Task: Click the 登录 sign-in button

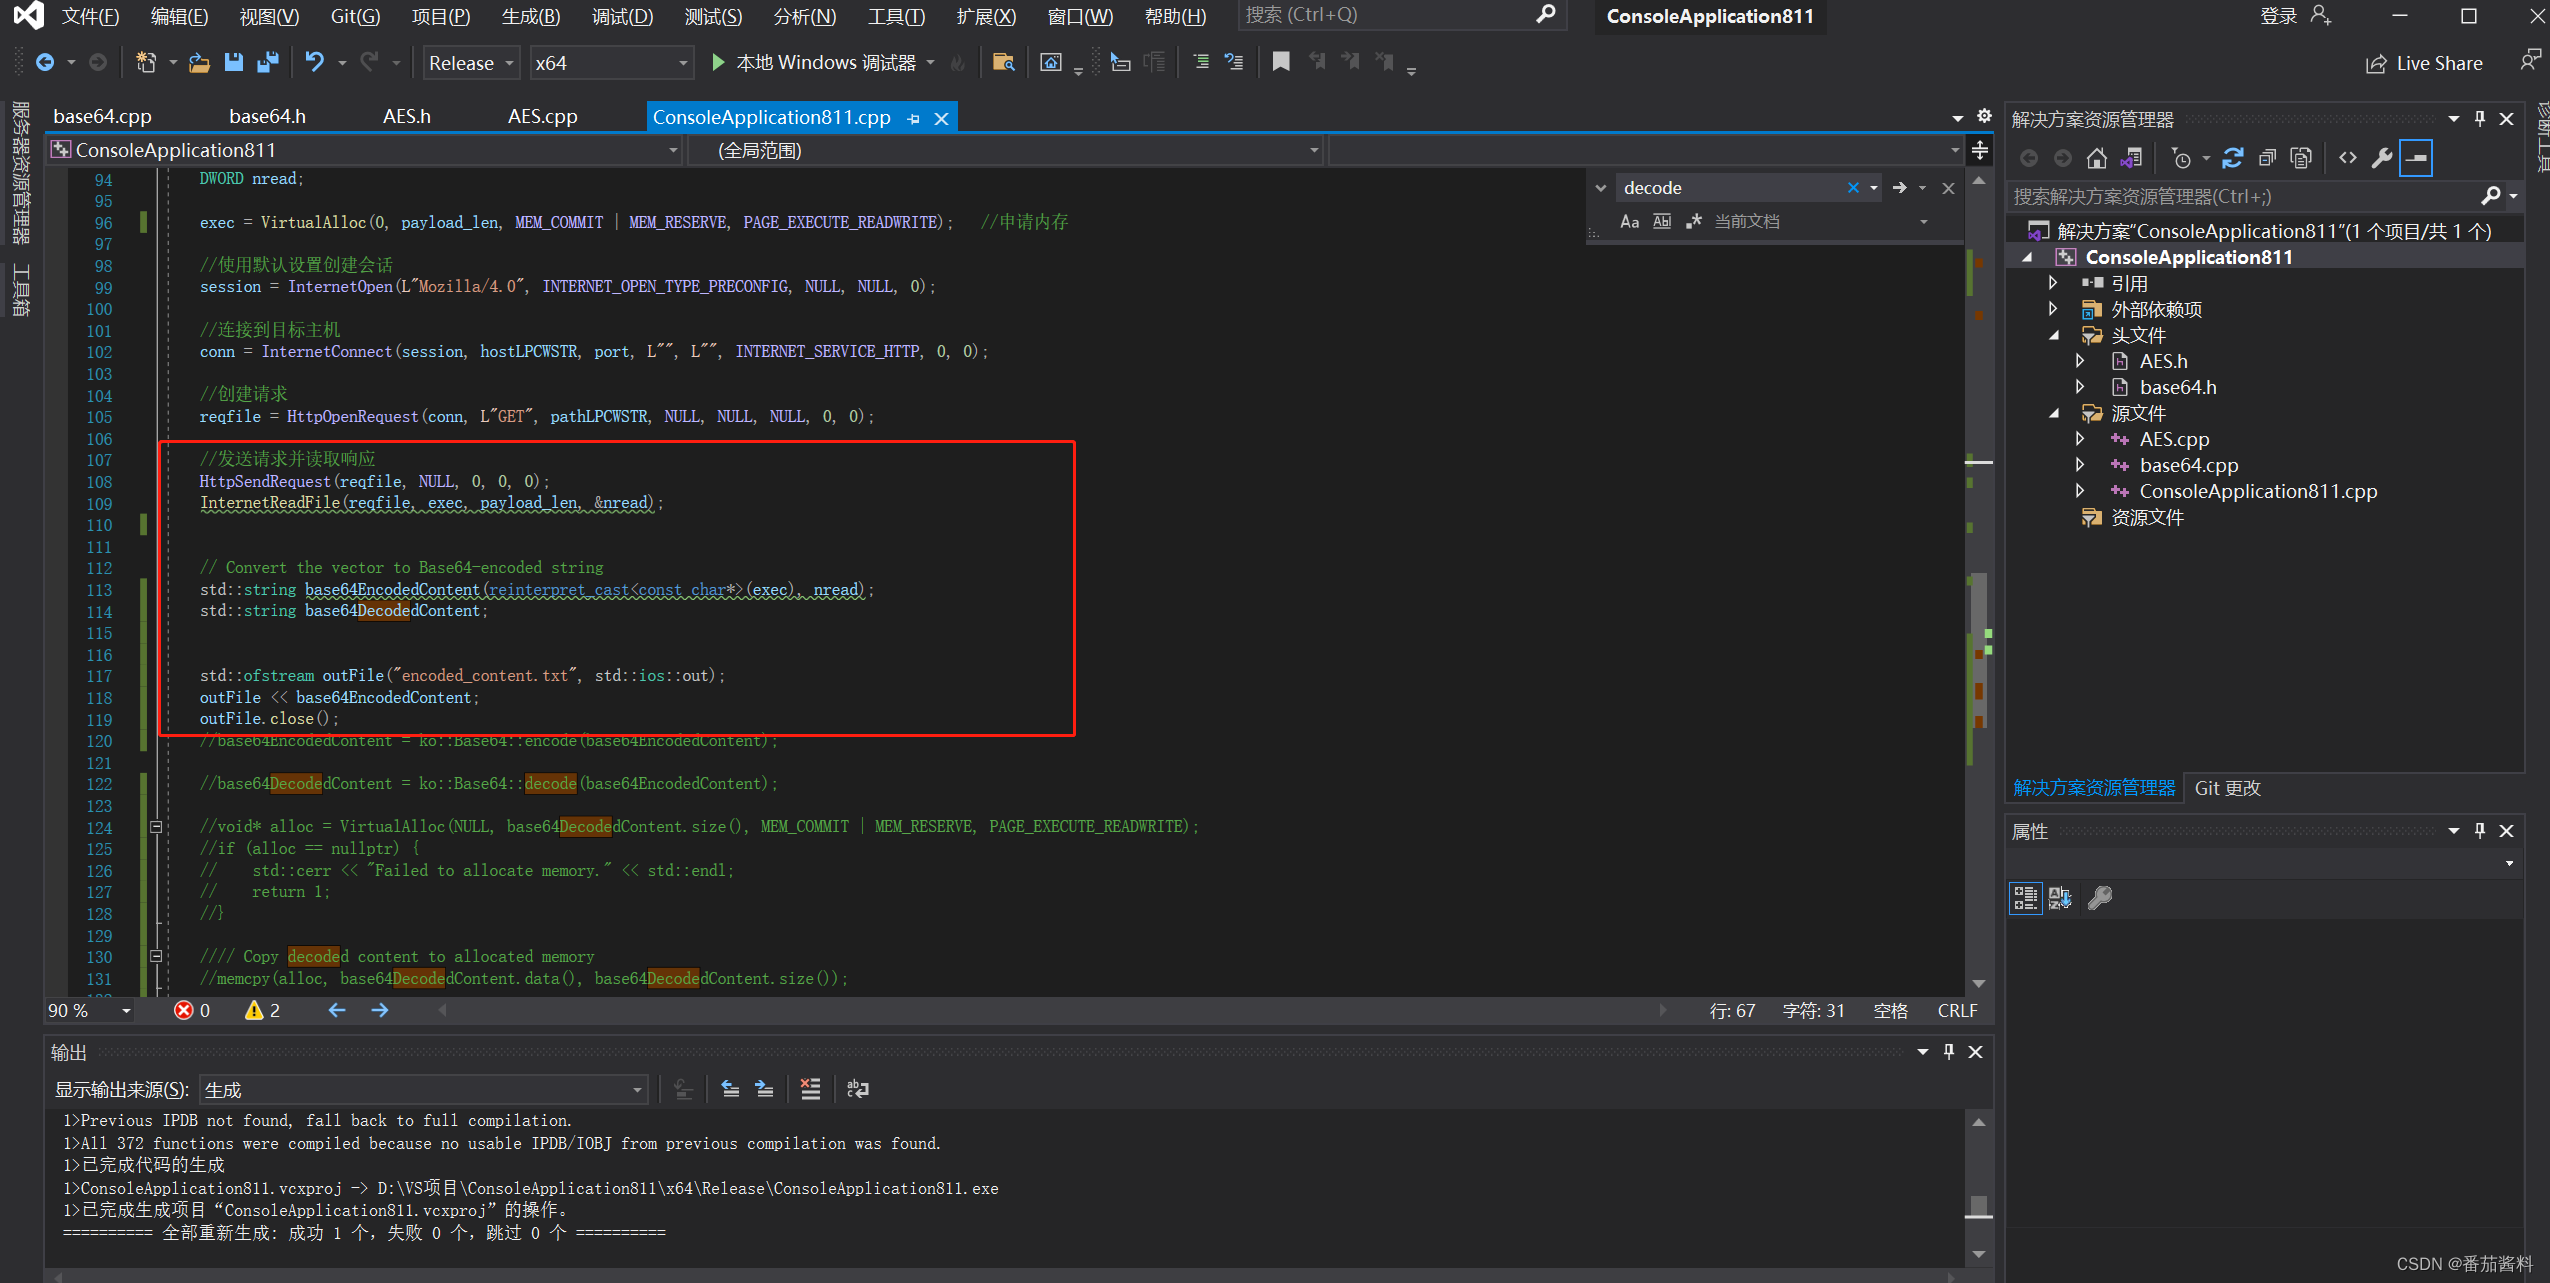Action: [2295, 16]
